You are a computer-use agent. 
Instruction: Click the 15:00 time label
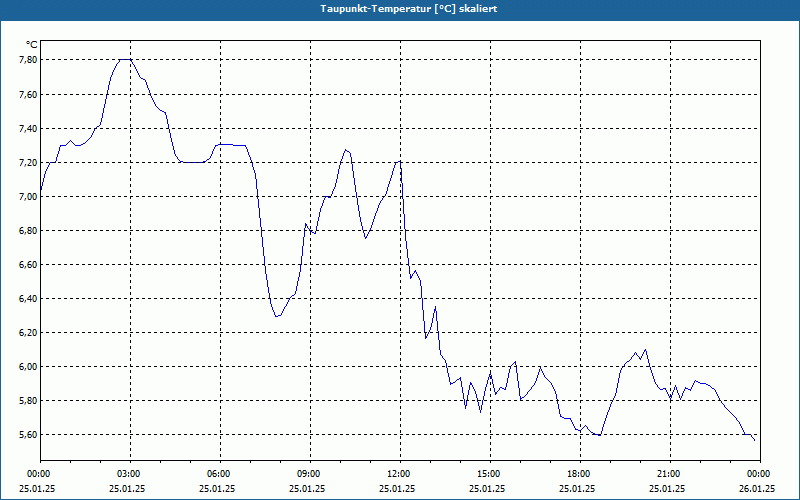pyautogui.click(x=490, y=474)
